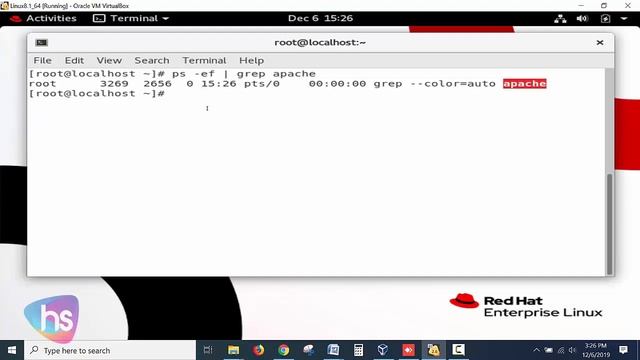Open the Camtasia C icon on taskbar
Image resolution: width=640 pixels, height=360 pixels.
458,350
